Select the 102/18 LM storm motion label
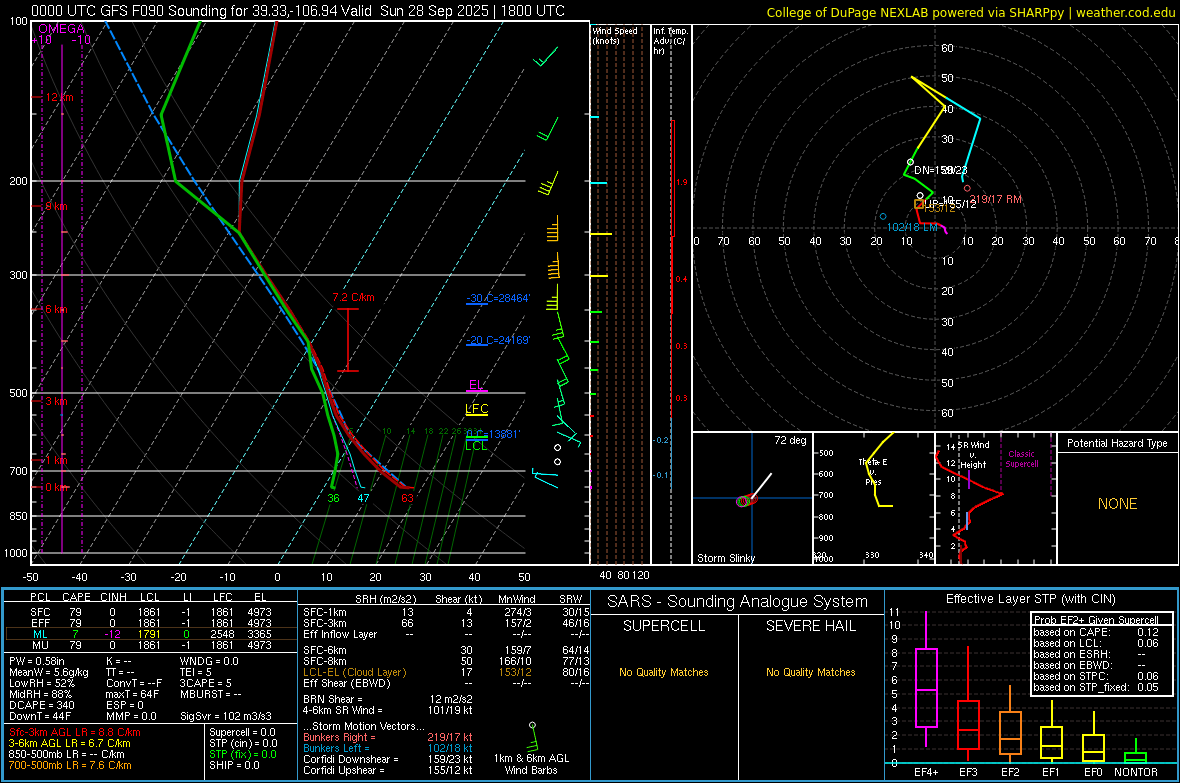Image resolution: width=1180 pixels, height=783 pixels. (x=912, y=227)
